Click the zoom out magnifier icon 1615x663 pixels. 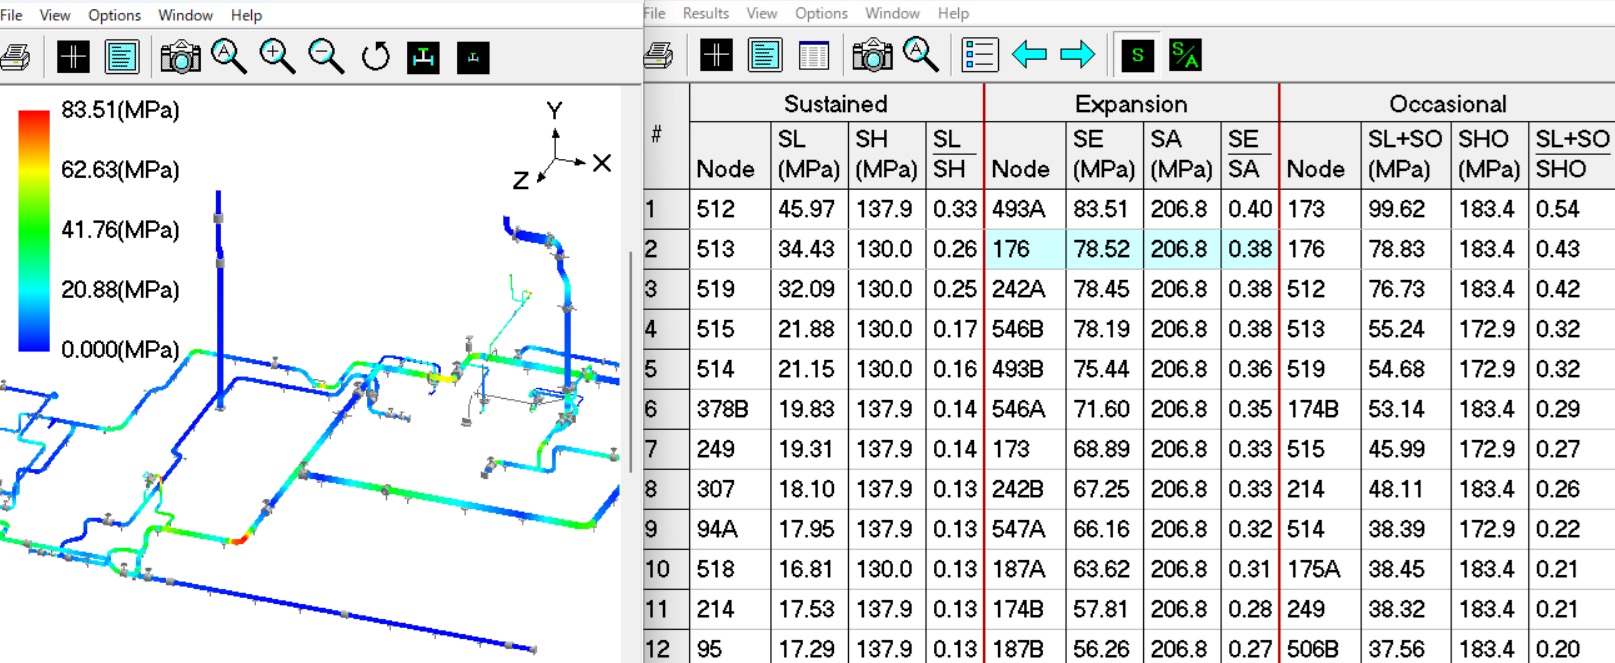click(x=326, y=57)
